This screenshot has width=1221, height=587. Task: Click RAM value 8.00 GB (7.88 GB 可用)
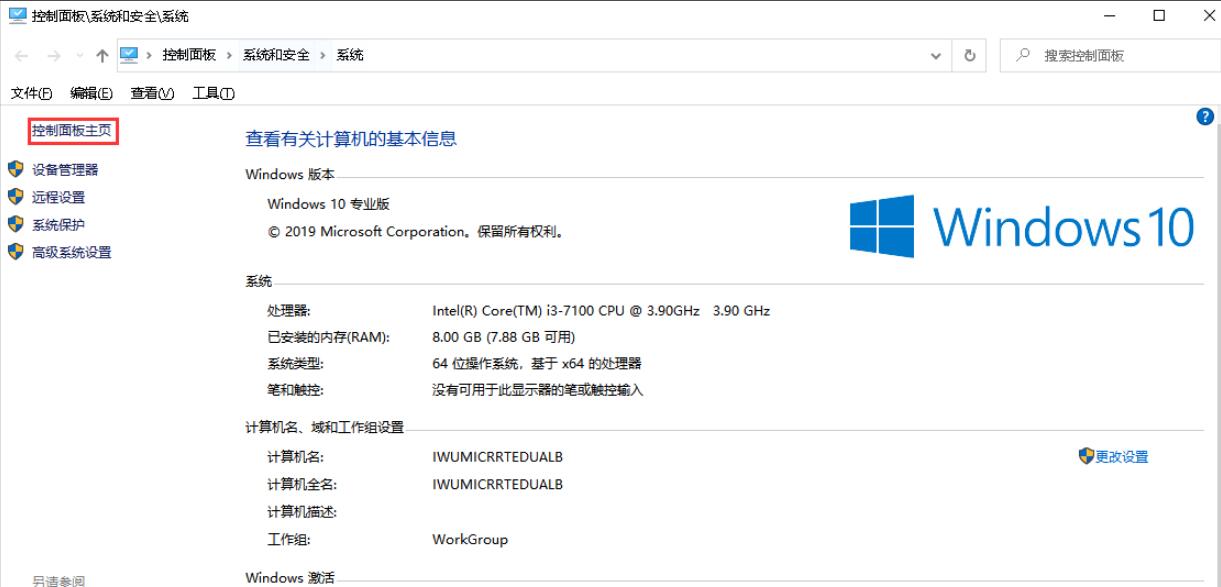[503, 337]
